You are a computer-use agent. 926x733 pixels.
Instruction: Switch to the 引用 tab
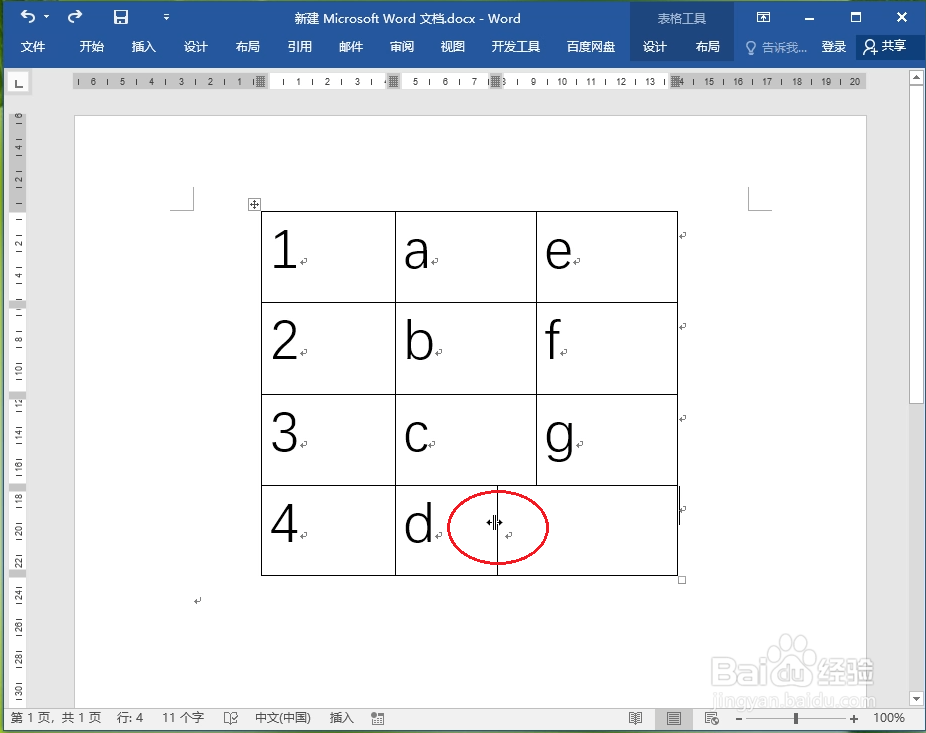point(299,47)
